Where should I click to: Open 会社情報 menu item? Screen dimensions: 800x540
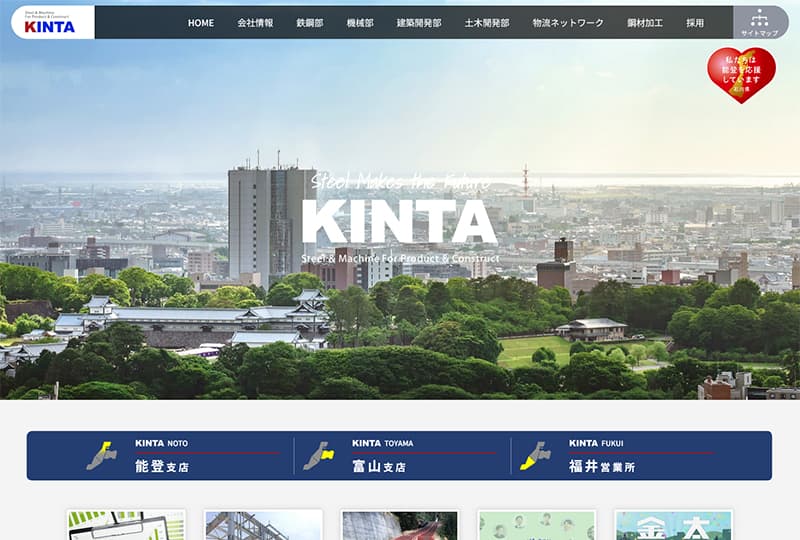point(255,23)
